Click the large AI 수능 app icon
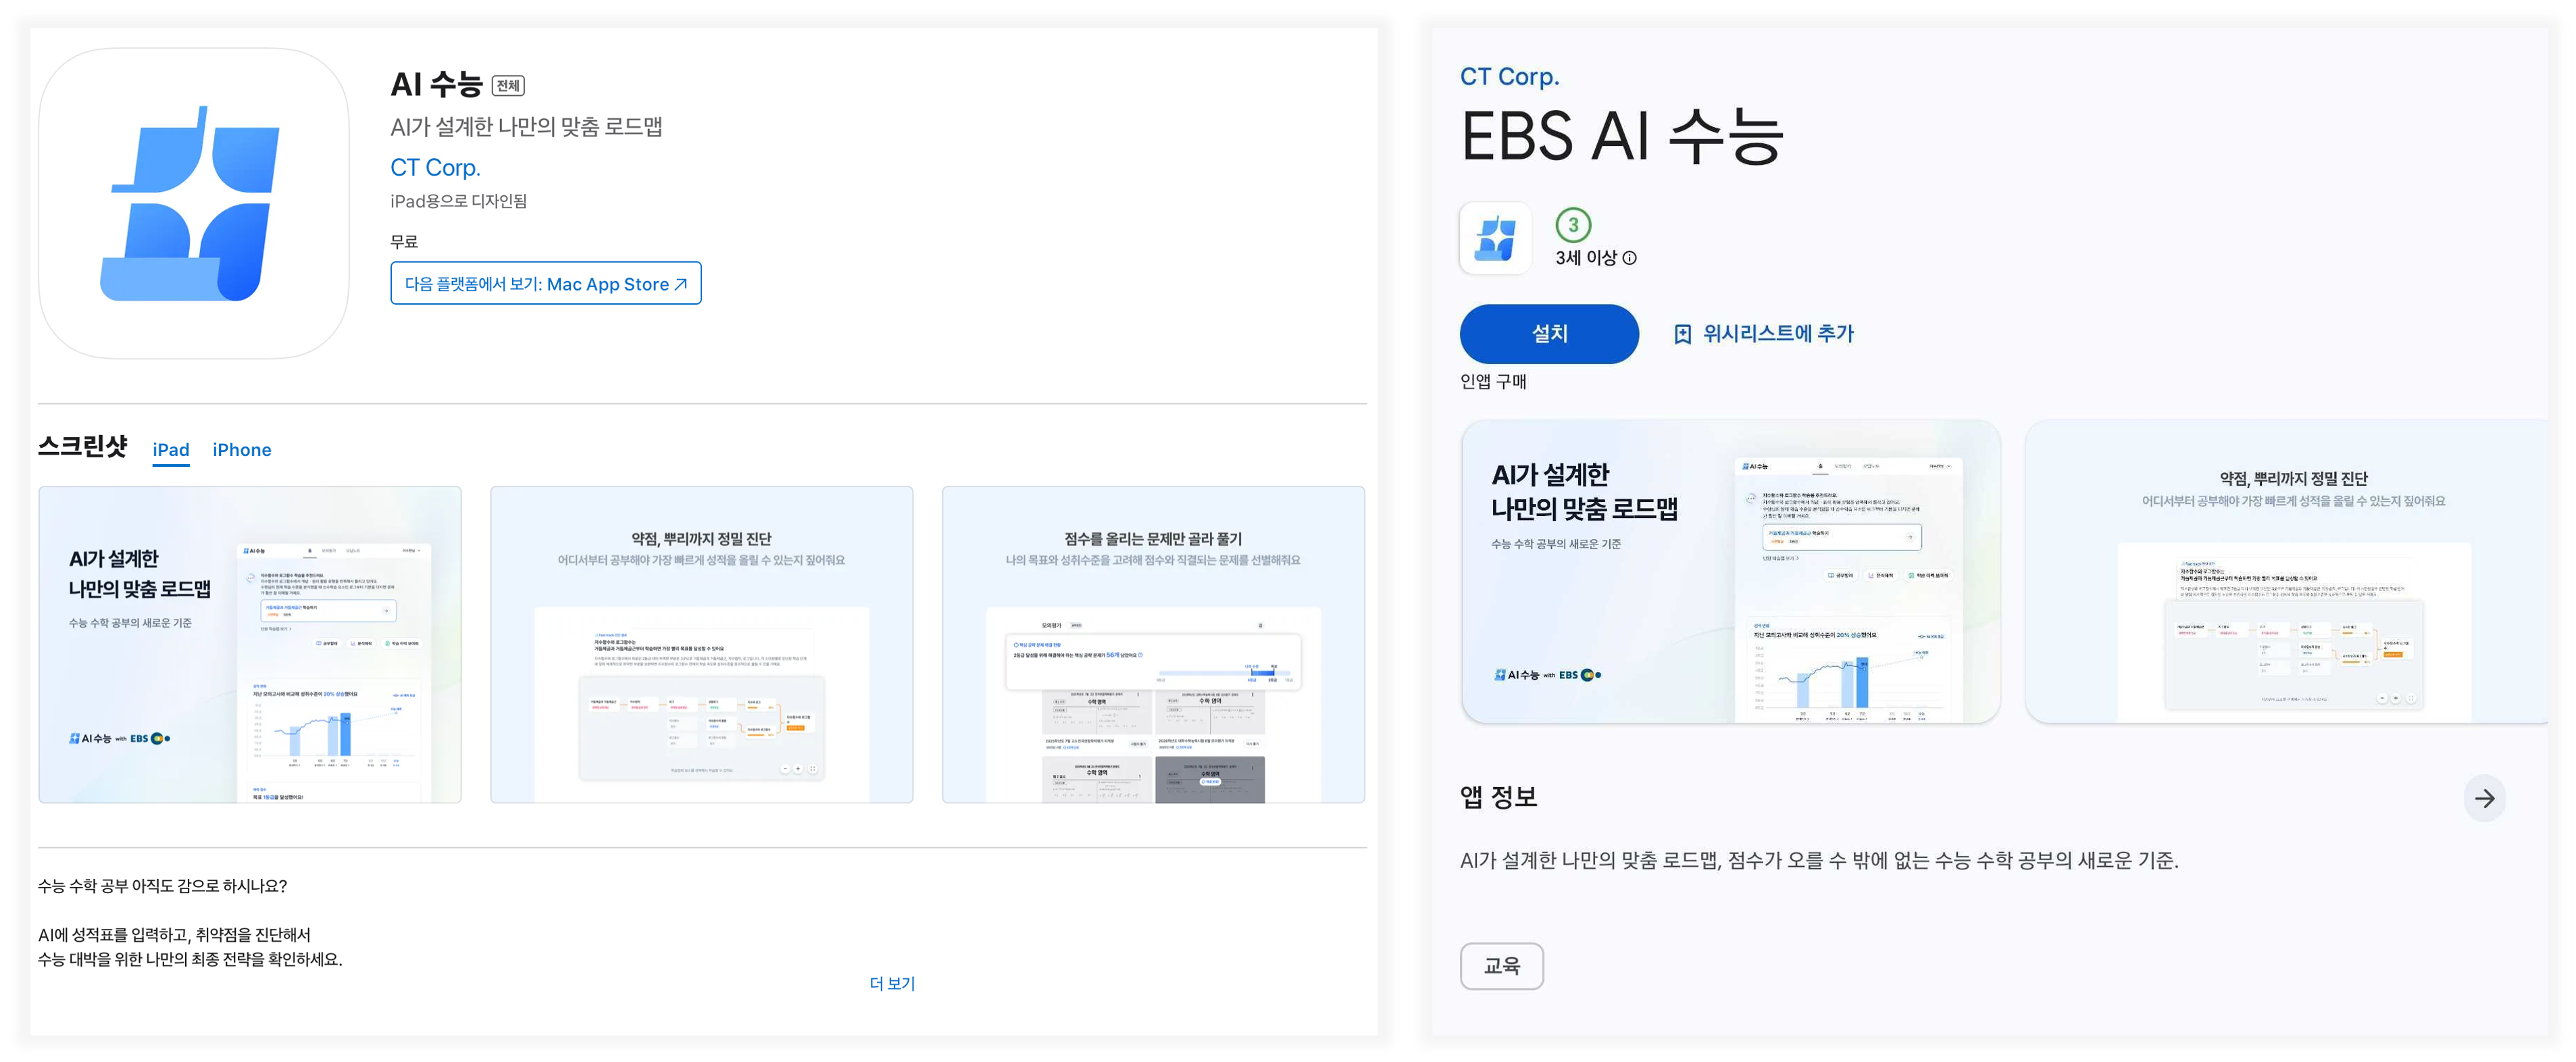 pyautogui.click(x=194, y=204)
